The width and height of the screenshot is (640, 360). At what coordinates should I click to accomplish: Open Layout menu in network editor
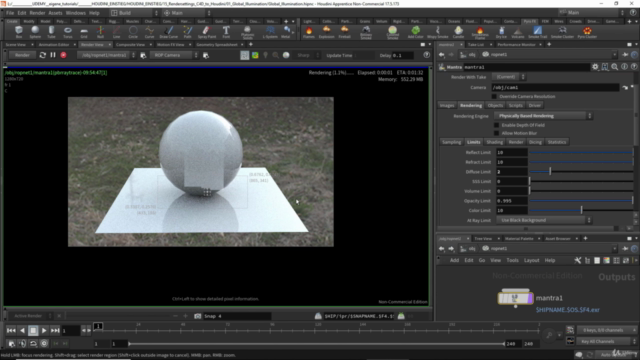pyautogui.click(x=531, y=260)
